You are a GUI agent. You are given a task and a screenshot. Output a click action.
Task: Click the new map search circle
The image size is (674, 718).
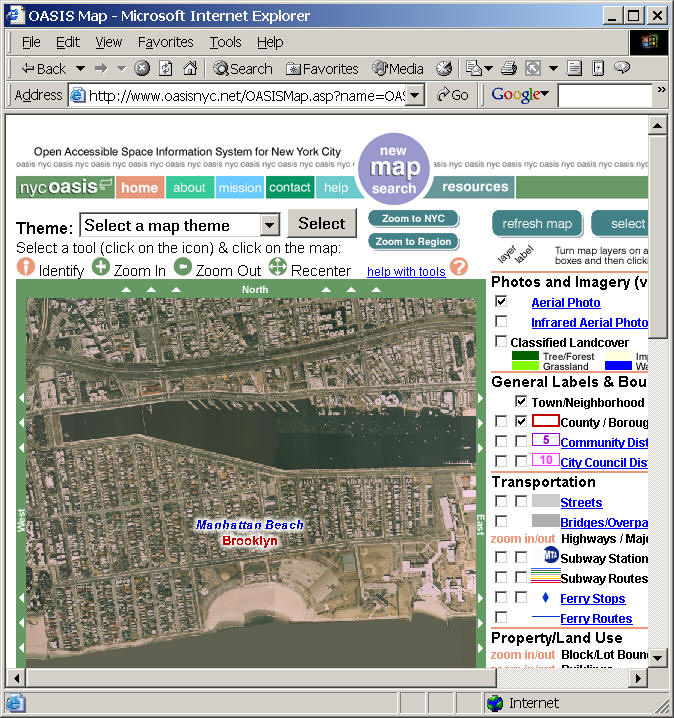tap(394, 169)
